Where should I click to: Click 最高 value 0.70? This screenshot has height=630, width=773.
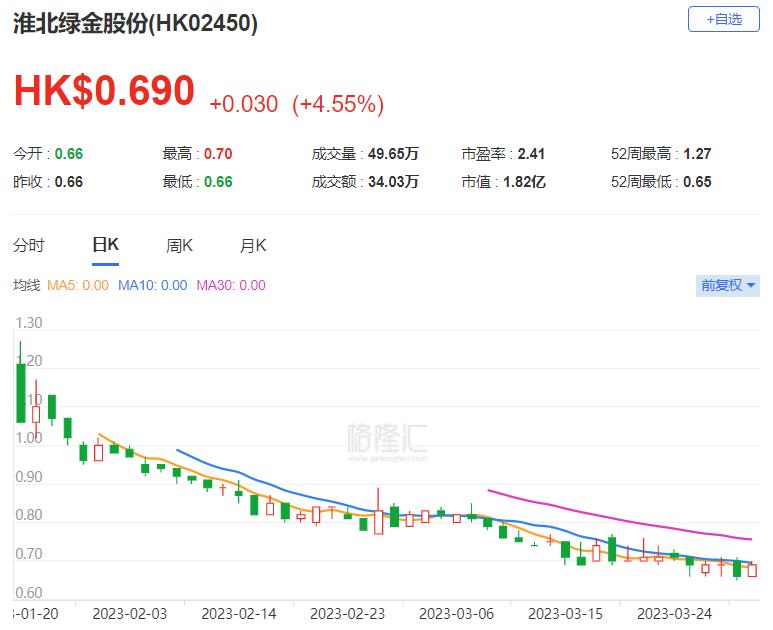pyautogui.click(x=218, y=154)
